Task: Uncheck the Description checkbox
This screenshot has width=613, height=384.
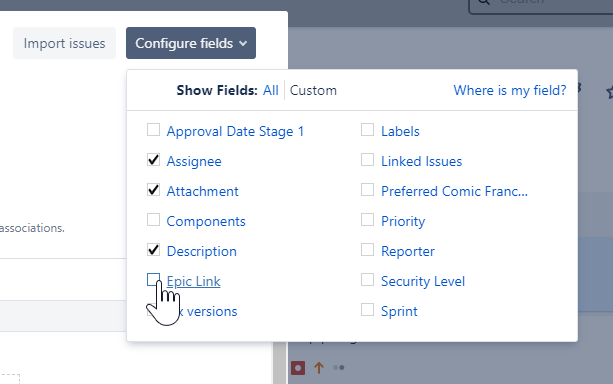Action: coord(153,250)
